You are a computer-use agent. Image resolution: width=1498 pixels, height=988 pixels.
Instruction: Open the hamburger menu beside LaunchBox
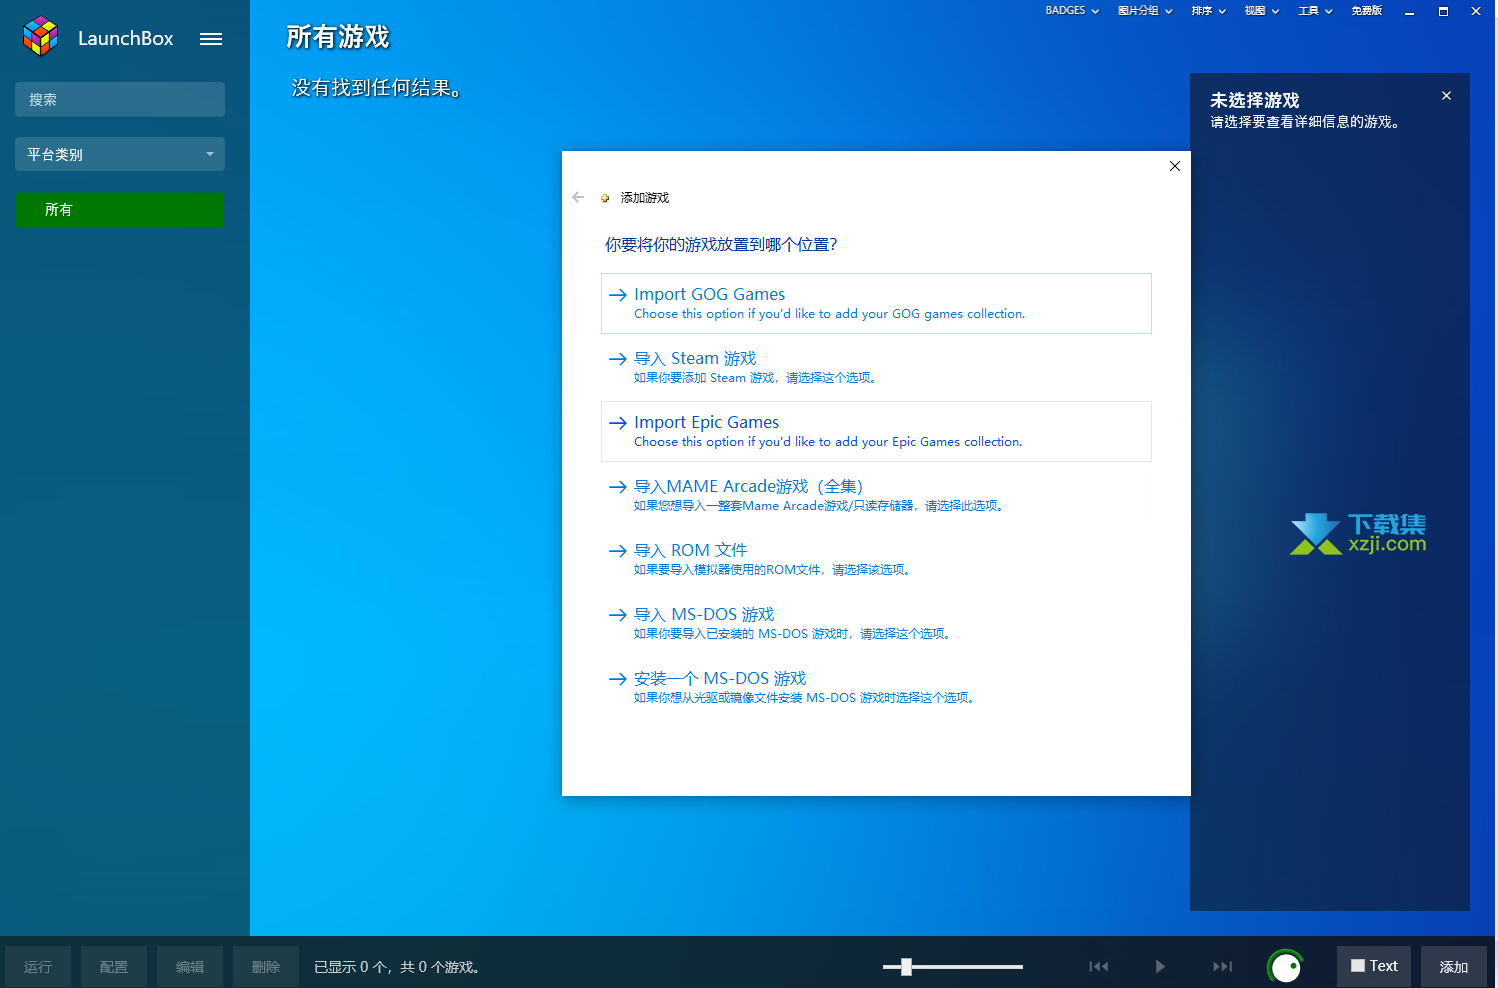click(x=211, y=39)
